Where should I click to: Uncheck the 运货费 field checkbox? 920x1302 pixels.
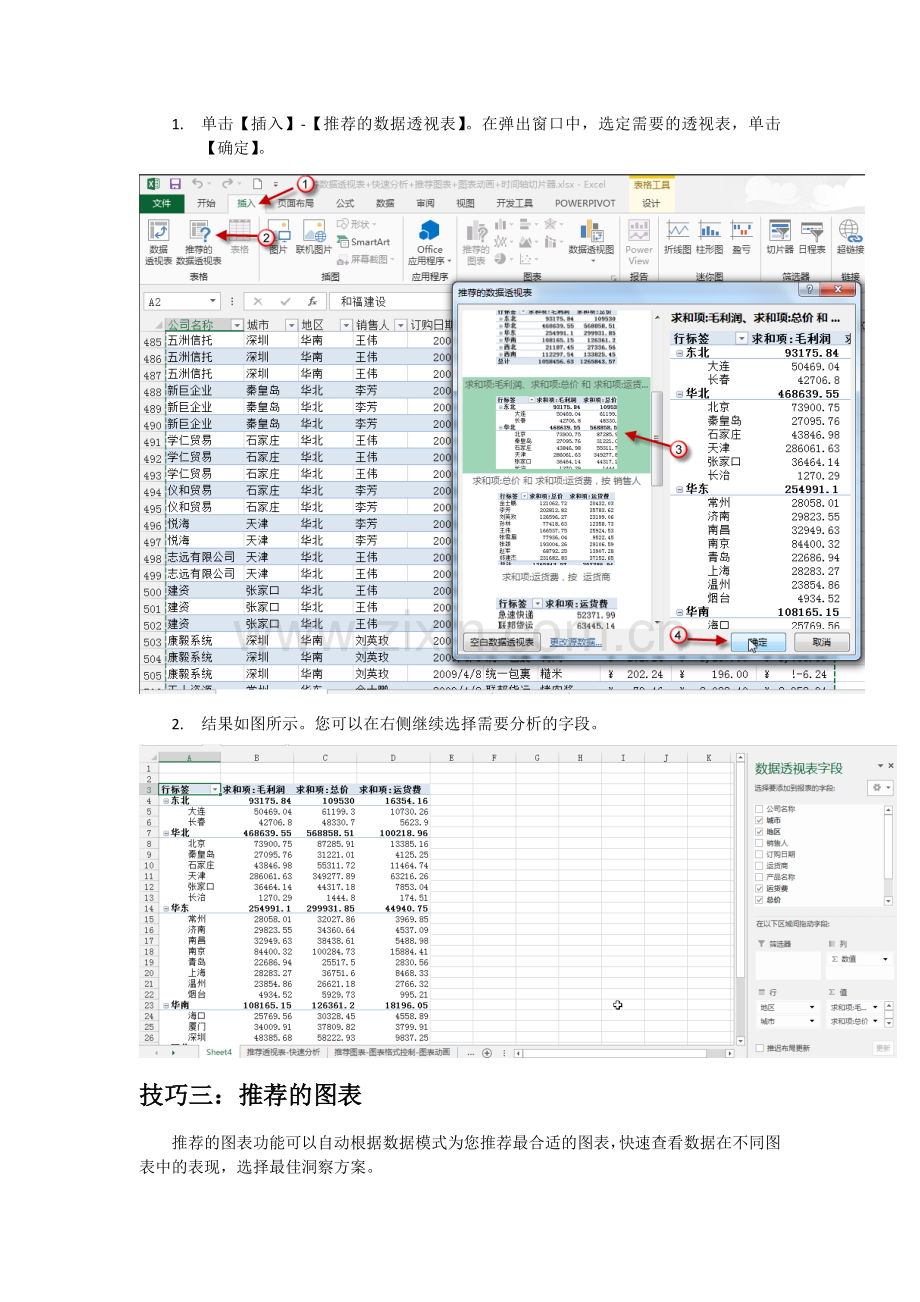click(760, 887)
